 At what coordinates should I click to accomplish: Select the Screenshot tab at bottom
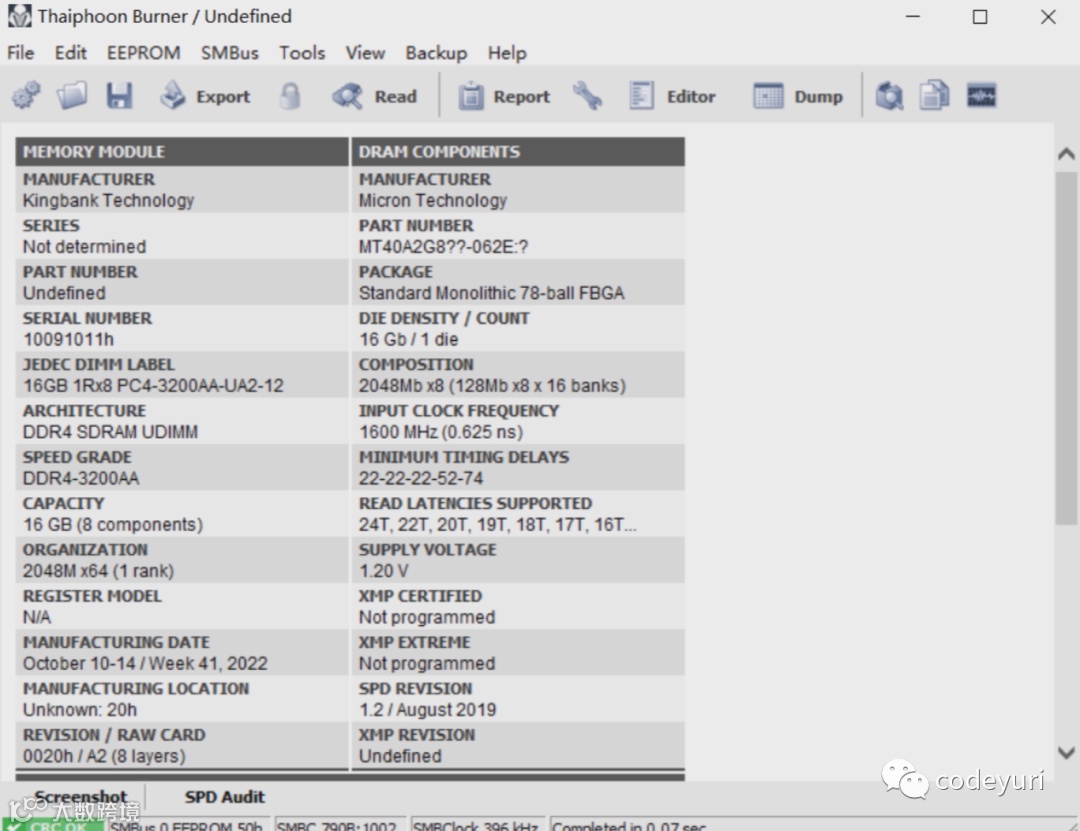pyautogui.click(x=81, y=797)
